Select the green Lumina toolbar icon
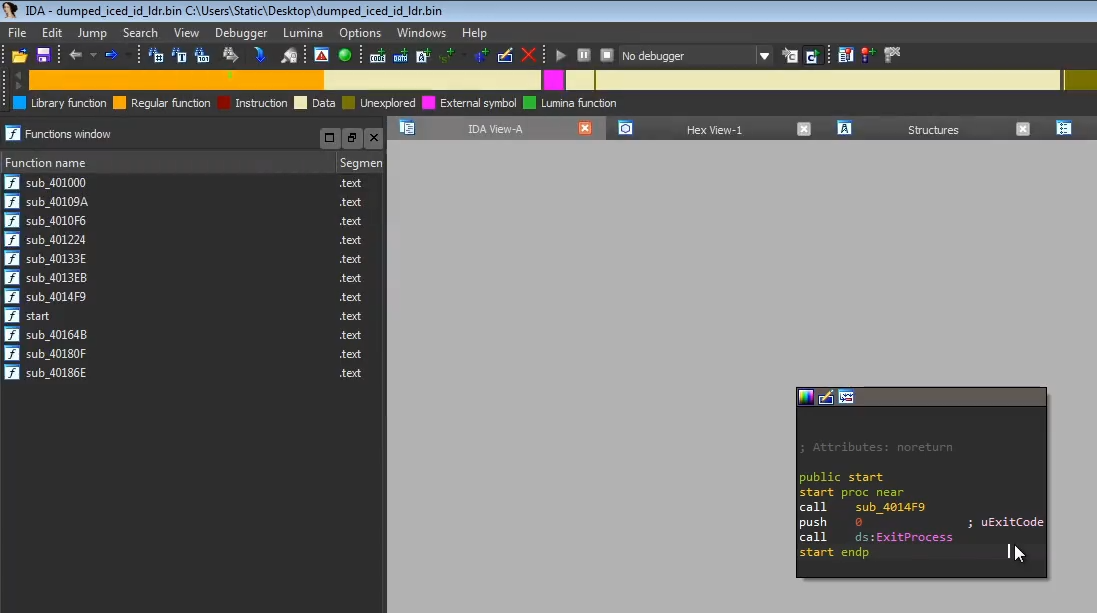 coord(344,56)
